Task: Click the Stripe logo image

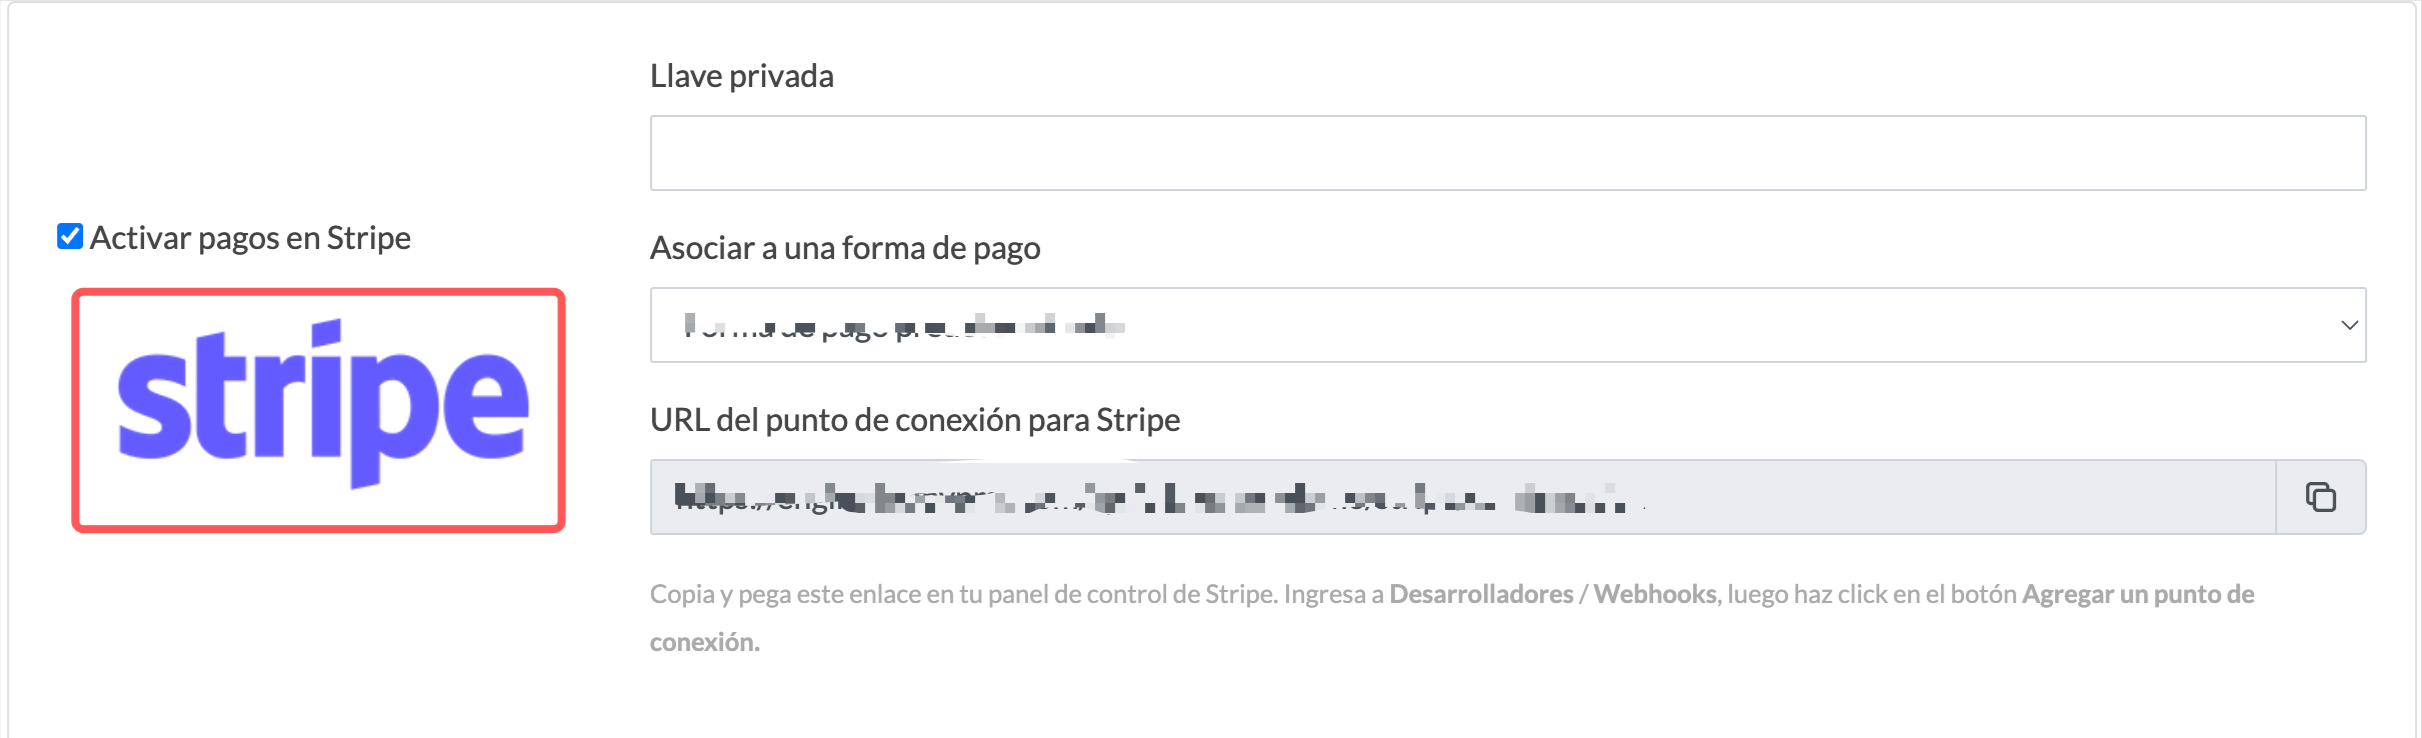Action: point(318,410)
